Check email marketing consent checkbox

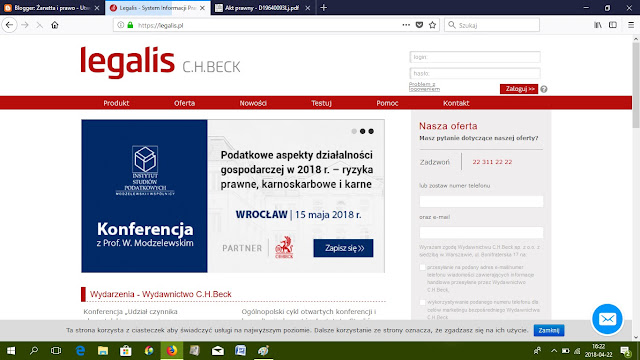[x=422, y=267]
